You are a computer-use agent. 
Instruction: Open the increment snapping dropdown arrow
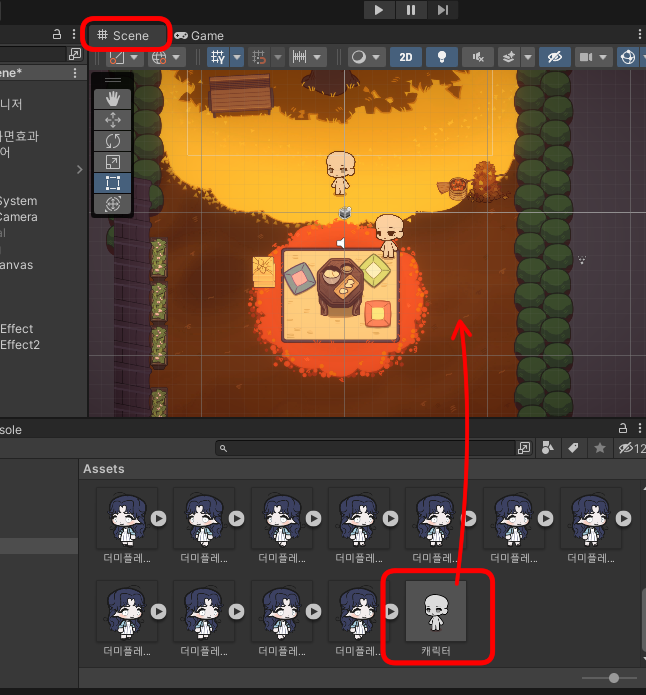point(317,57)
